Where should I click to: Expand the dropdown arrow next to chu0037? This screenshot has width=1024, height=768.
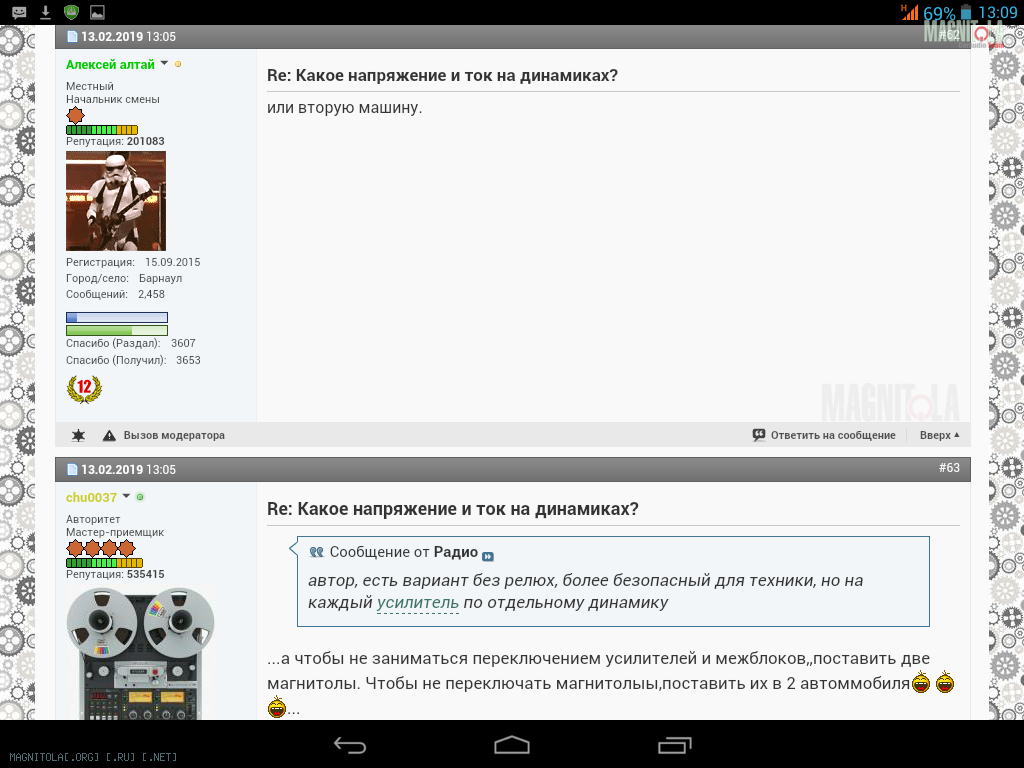127,497
